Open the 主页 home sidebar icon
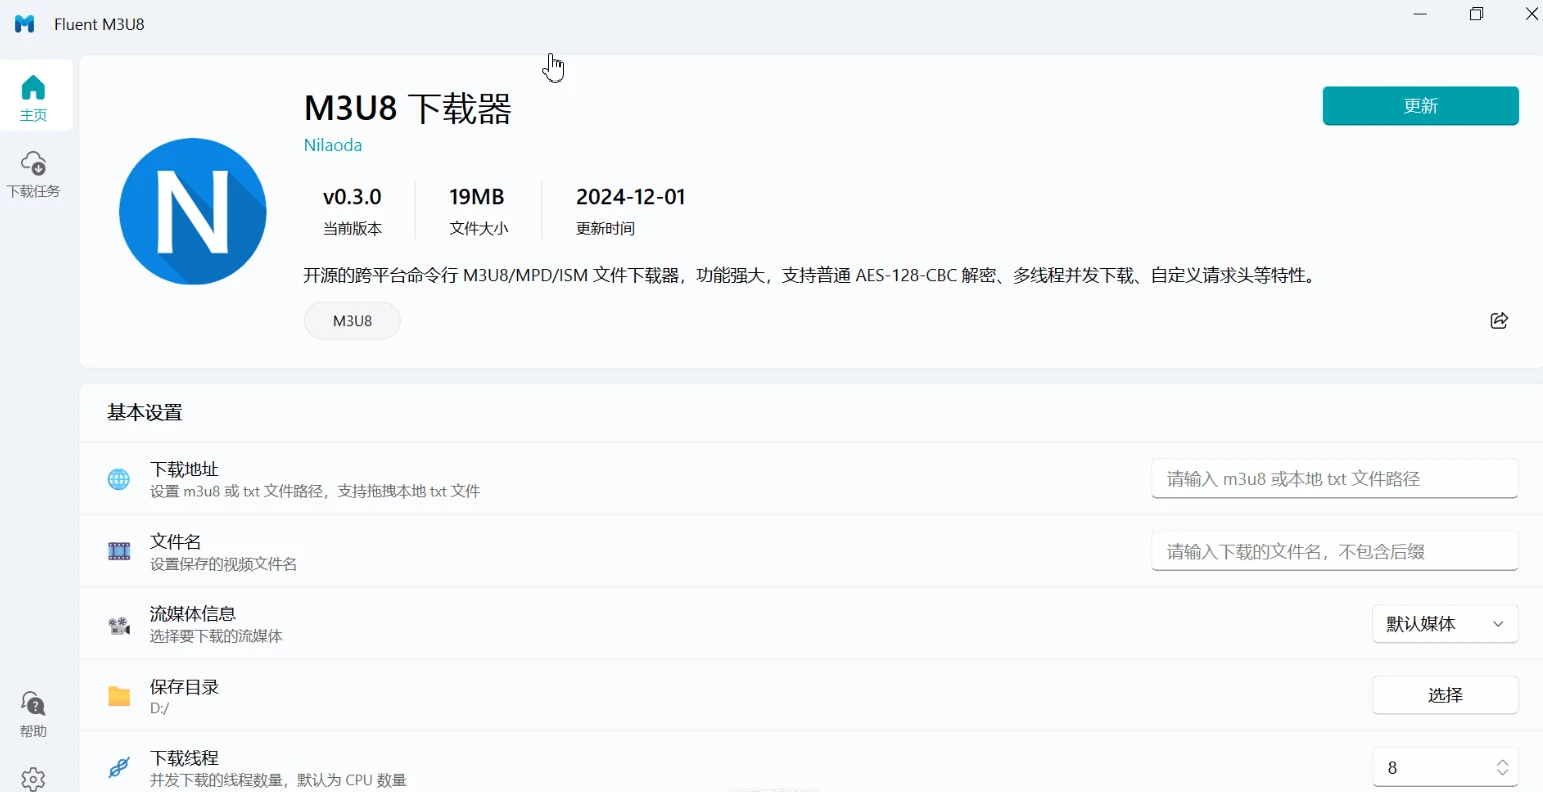The height and width of the screenshot is (792, 1543). [33, 96]
